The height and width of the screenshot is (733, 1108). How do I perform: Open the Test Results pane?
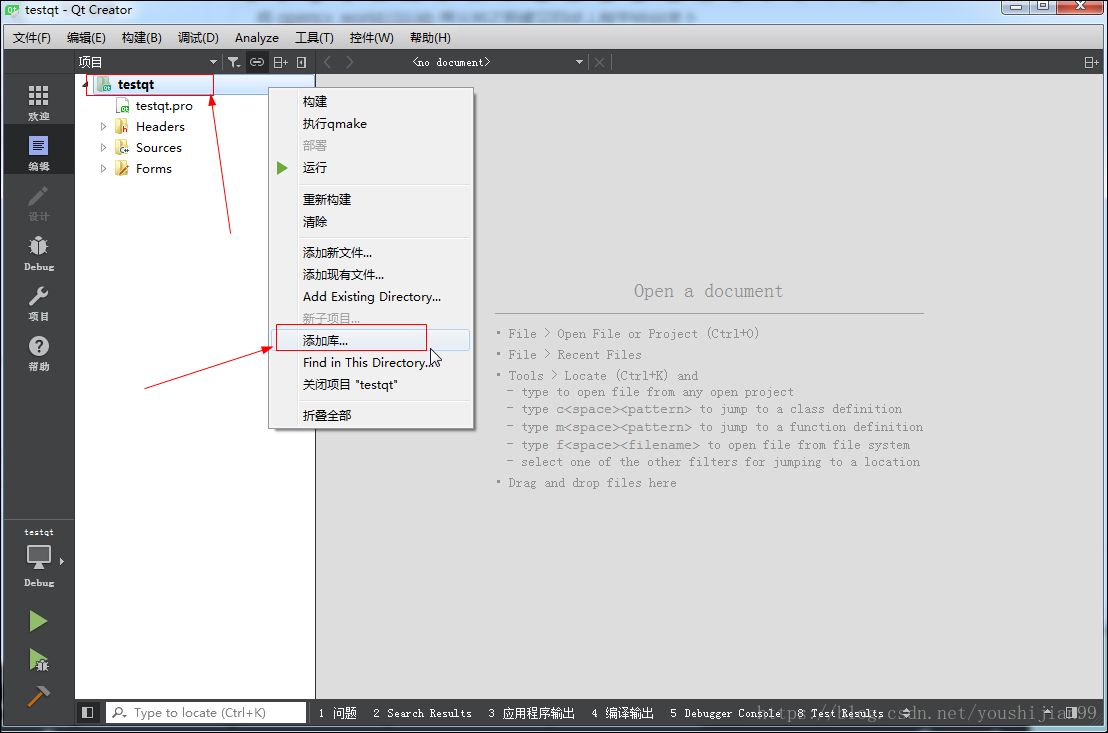[x=840, y=713]
